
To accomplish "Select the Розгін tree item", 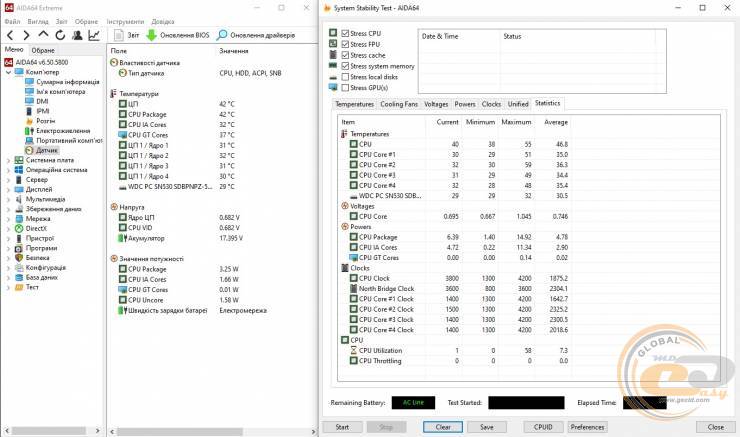I will tap(45, 121).
